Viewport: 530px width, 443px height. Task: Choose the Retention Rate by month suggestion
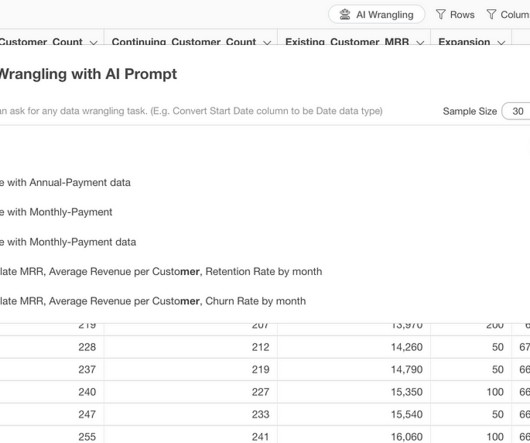(x=161, y=271)
